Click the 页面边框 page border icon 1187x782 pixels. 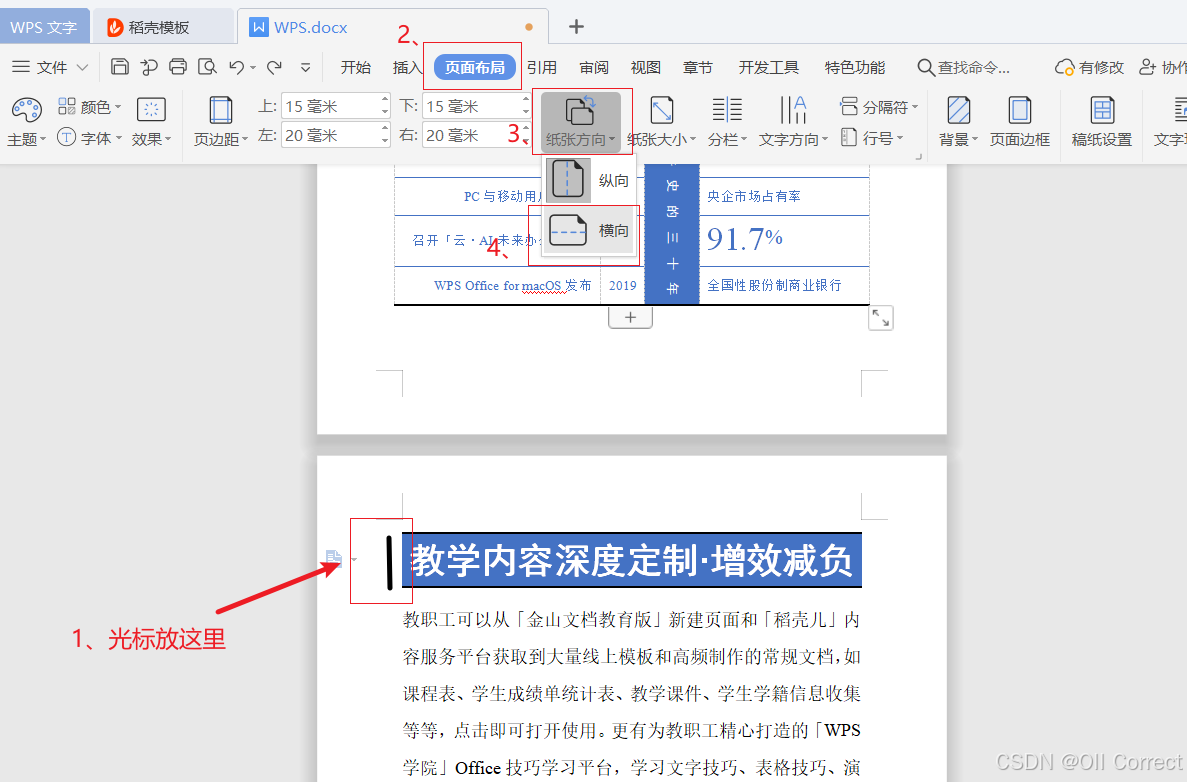(1020, 122)
